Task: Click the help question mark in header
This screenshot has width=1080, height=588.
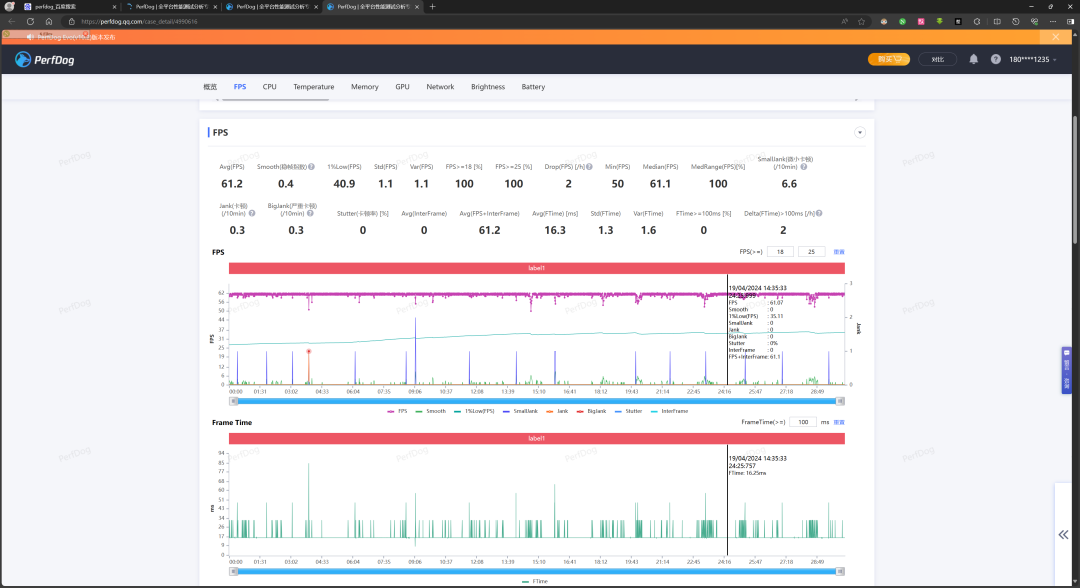Action: [x=995, y=59]
